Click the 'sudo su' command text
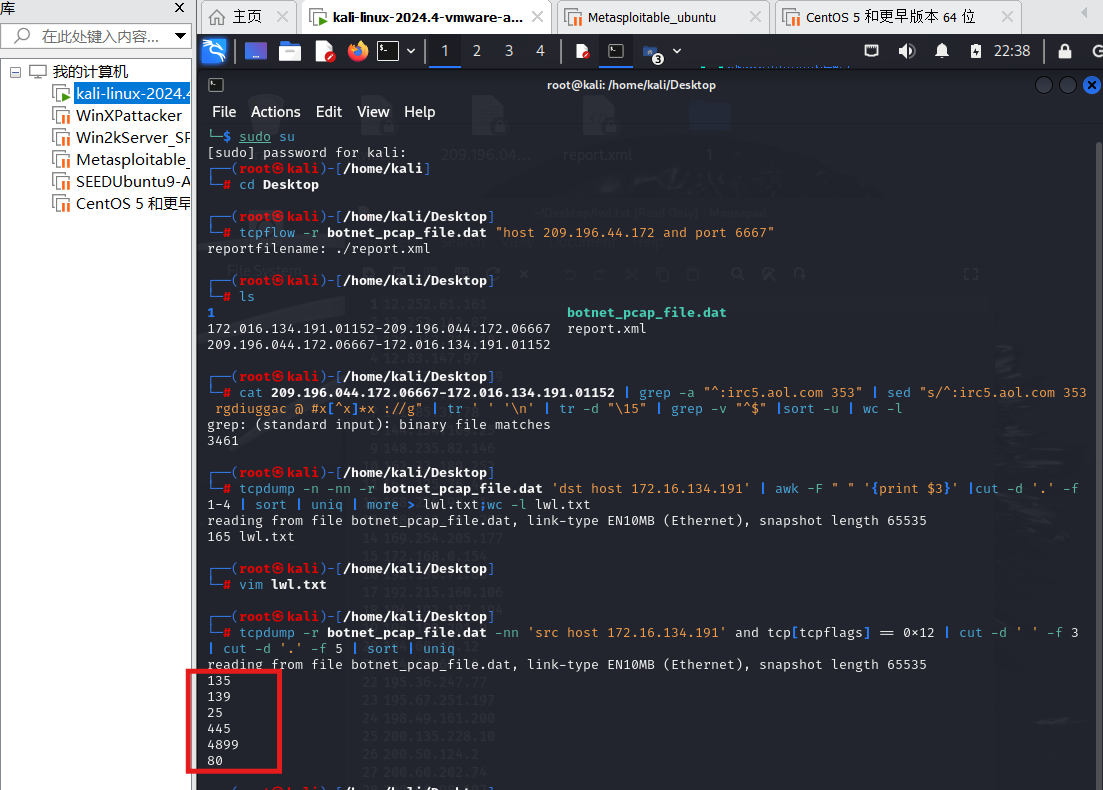Screen dimensions: 1103x790 point(267,136)
